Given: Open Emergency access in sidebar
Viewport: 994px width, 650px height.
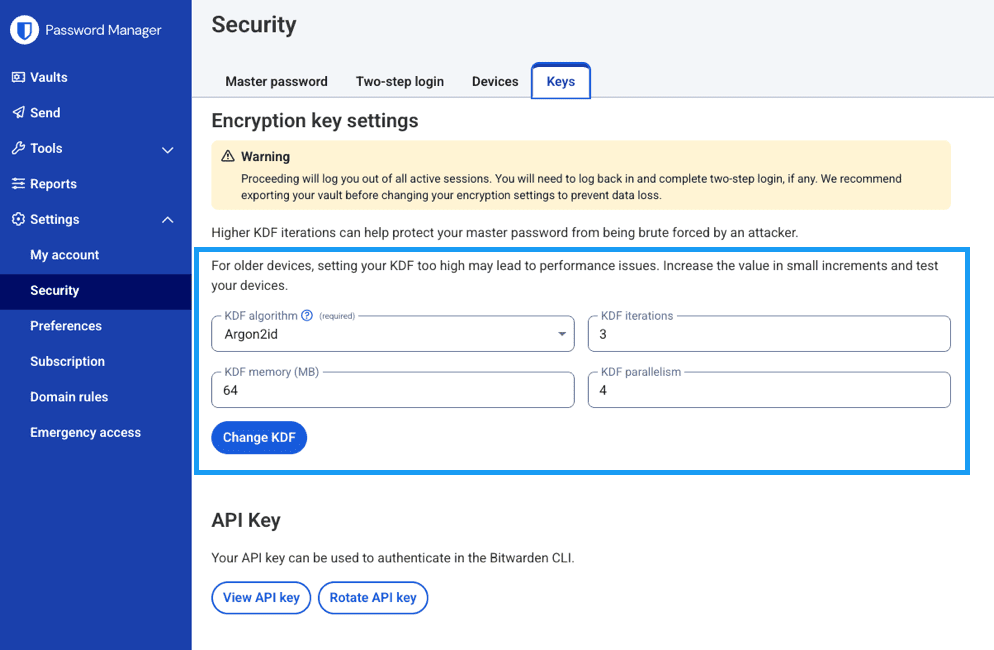Looking at the screenshot, I should [x=86, y=432].
